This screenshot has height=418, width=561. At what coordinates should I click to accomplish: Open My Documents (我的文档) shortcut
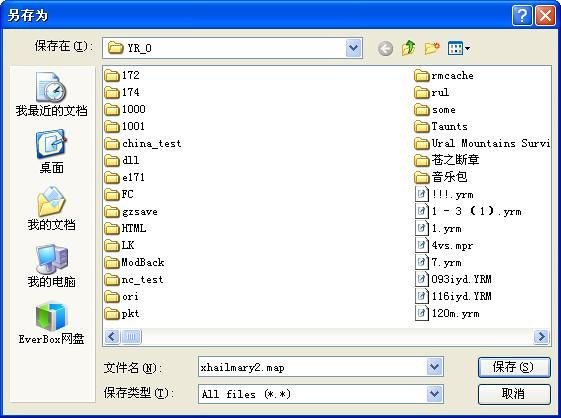coord(51,208)
